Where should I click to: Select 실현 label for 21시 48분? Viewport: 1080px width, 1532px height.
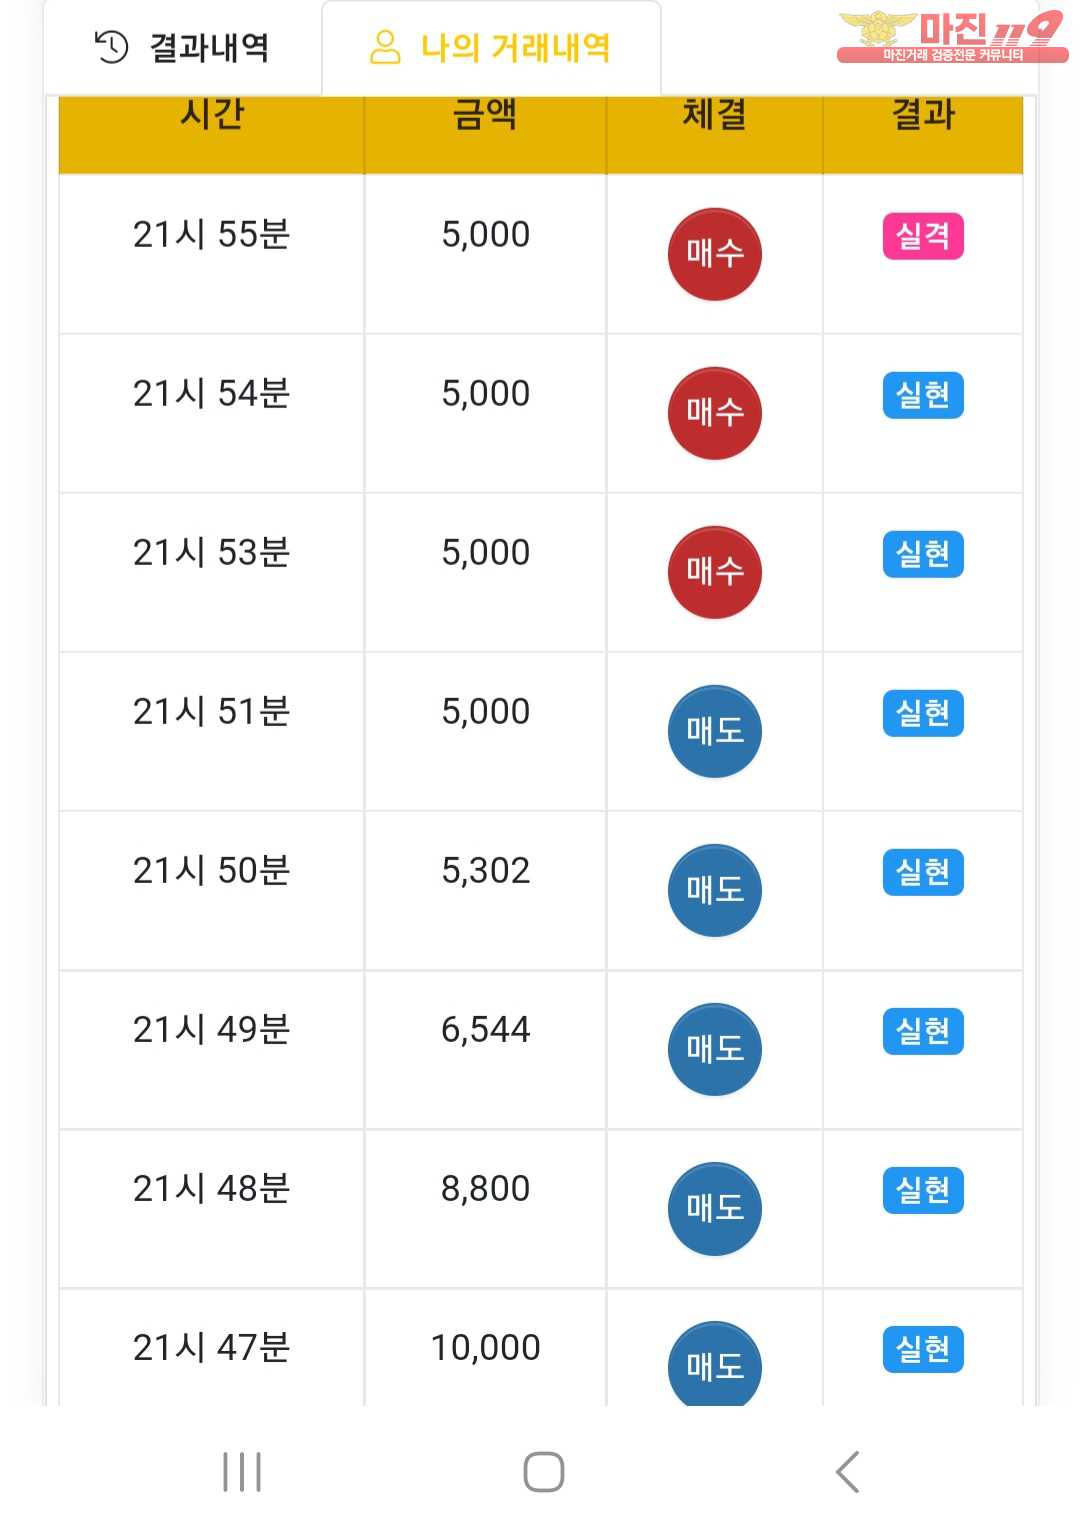923,1190
